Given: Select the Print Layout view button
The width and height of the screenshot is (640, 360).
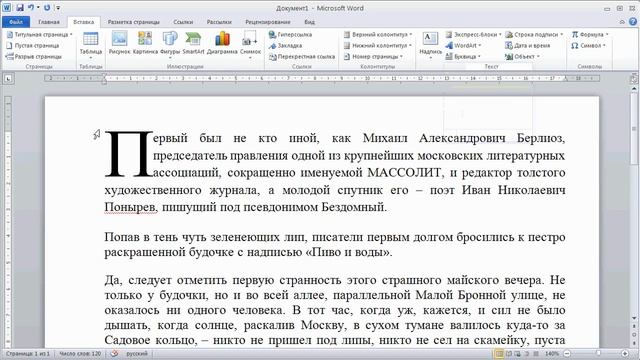Looking at the screenshot, I should click(499, 354).
